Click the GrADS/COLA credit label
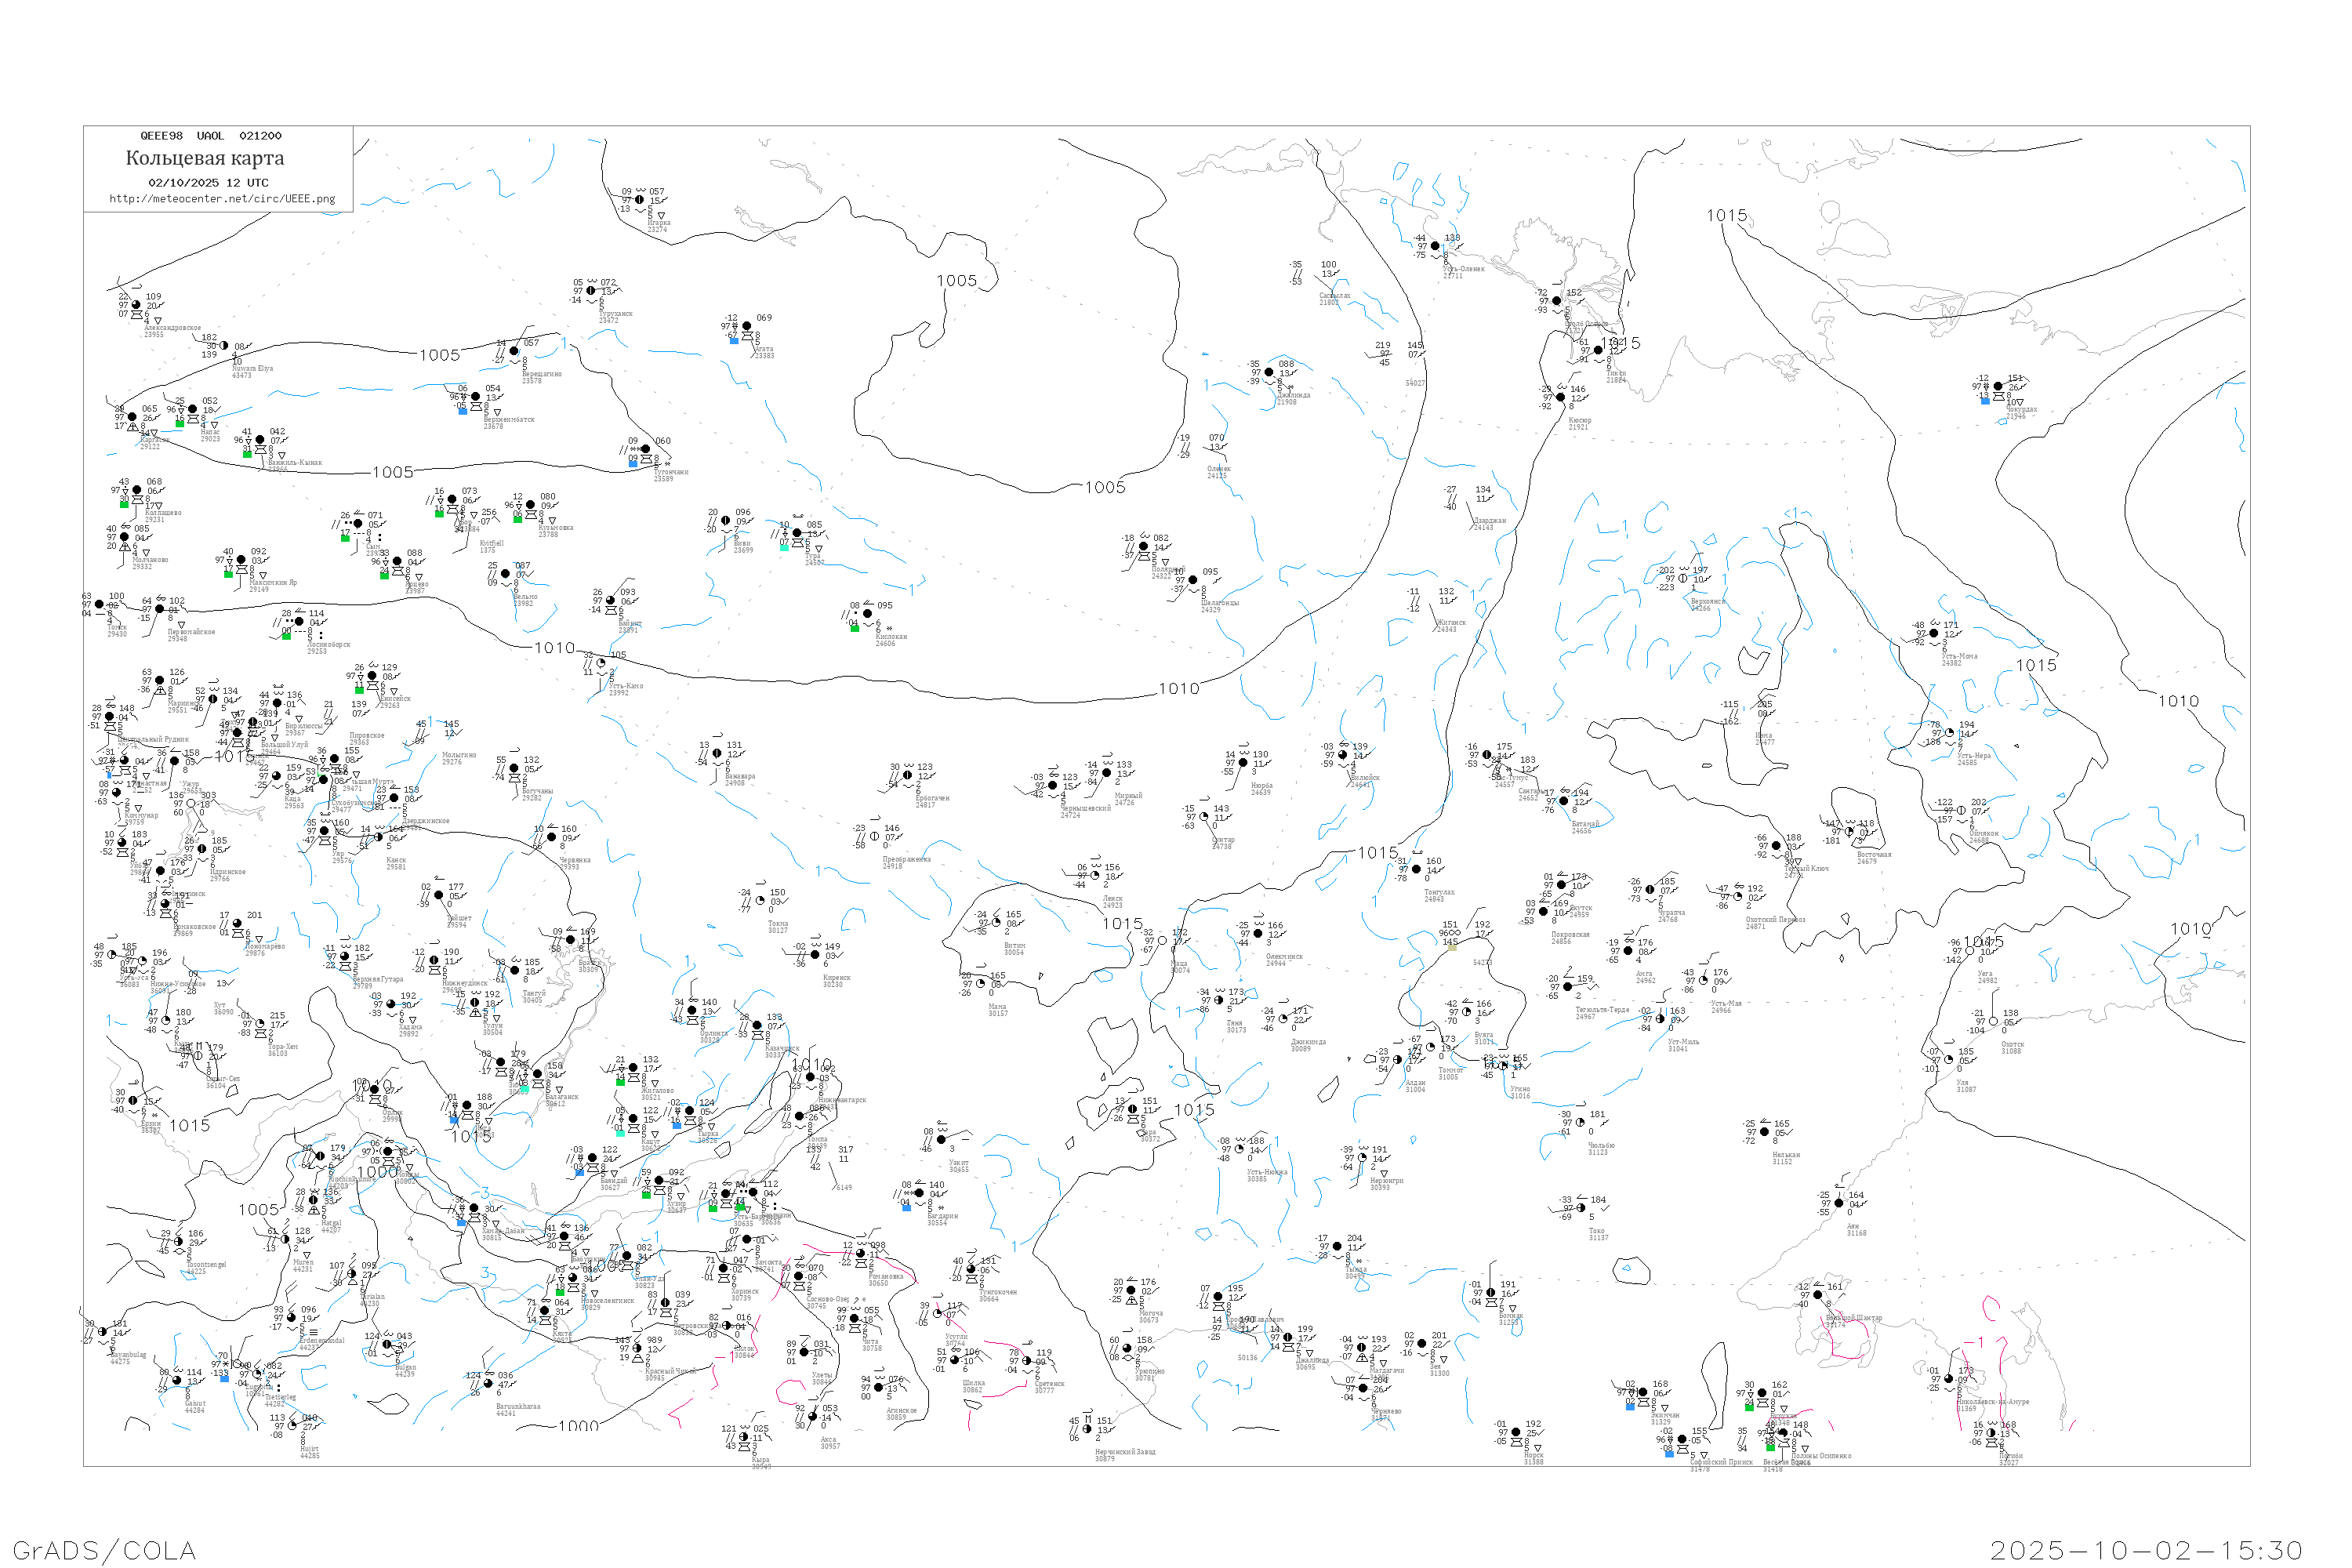The image size is (2352, 1568). (x=104, y=1550)
